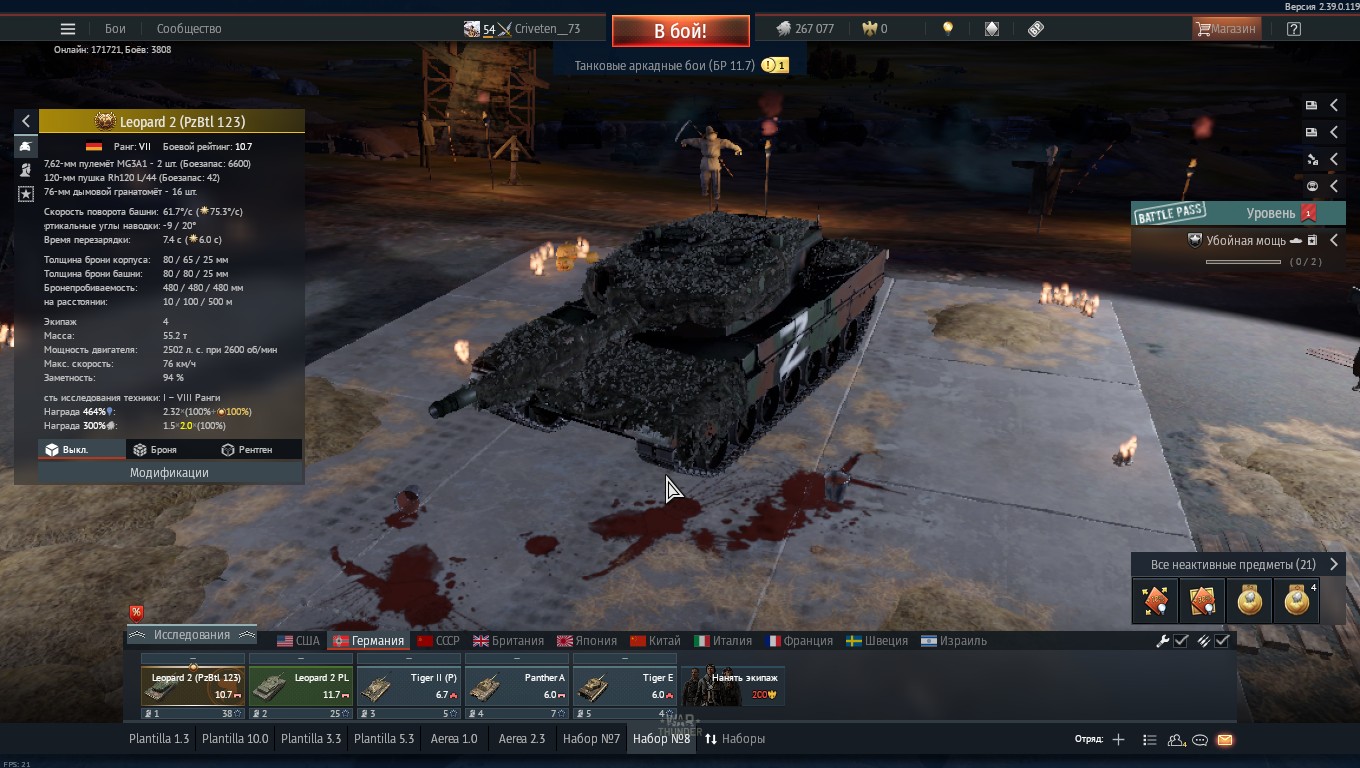The width and height of the screenshot is (1360, 768).
Task: Switch to the США nation tab
Action: [298, 641]
